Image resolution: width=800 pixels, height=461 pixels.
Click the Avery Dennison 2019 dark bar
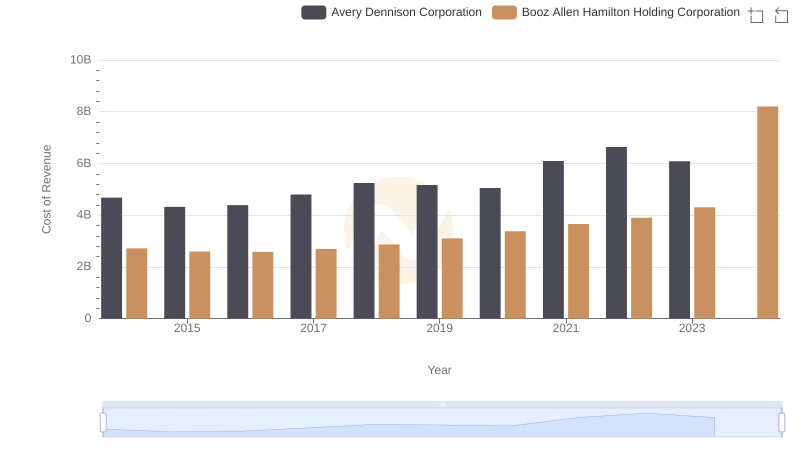tap(427, 252)
